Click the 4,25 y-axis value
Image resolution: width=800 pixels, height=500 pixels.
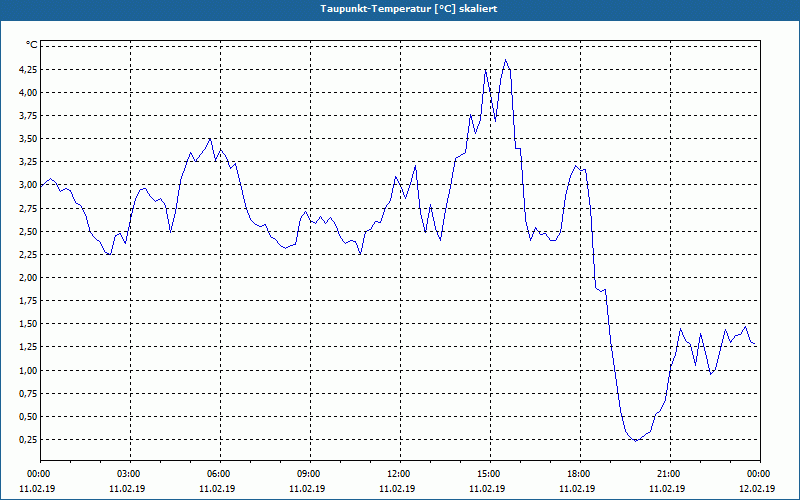(28, 69)
